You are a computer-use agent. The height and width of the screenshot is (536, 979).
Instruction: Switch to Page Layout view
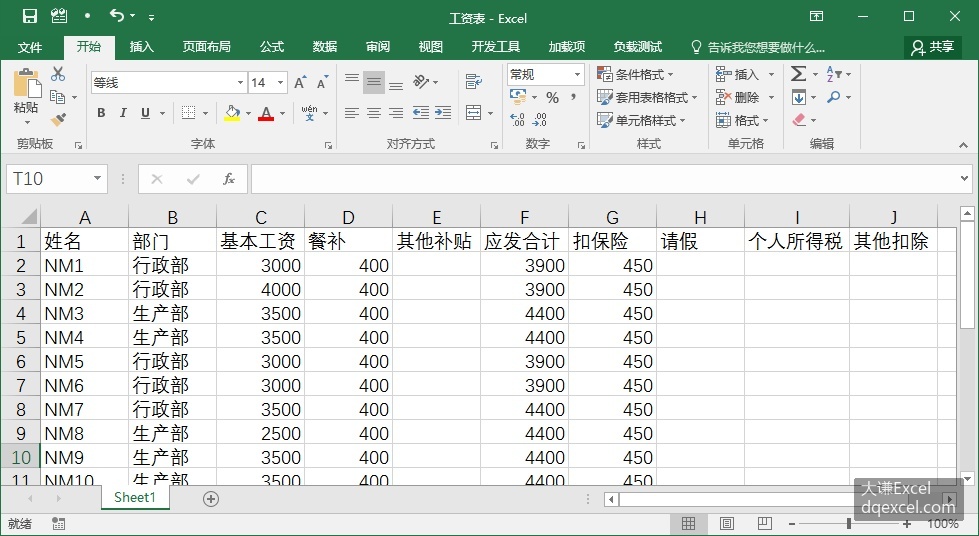pos(727,523)
